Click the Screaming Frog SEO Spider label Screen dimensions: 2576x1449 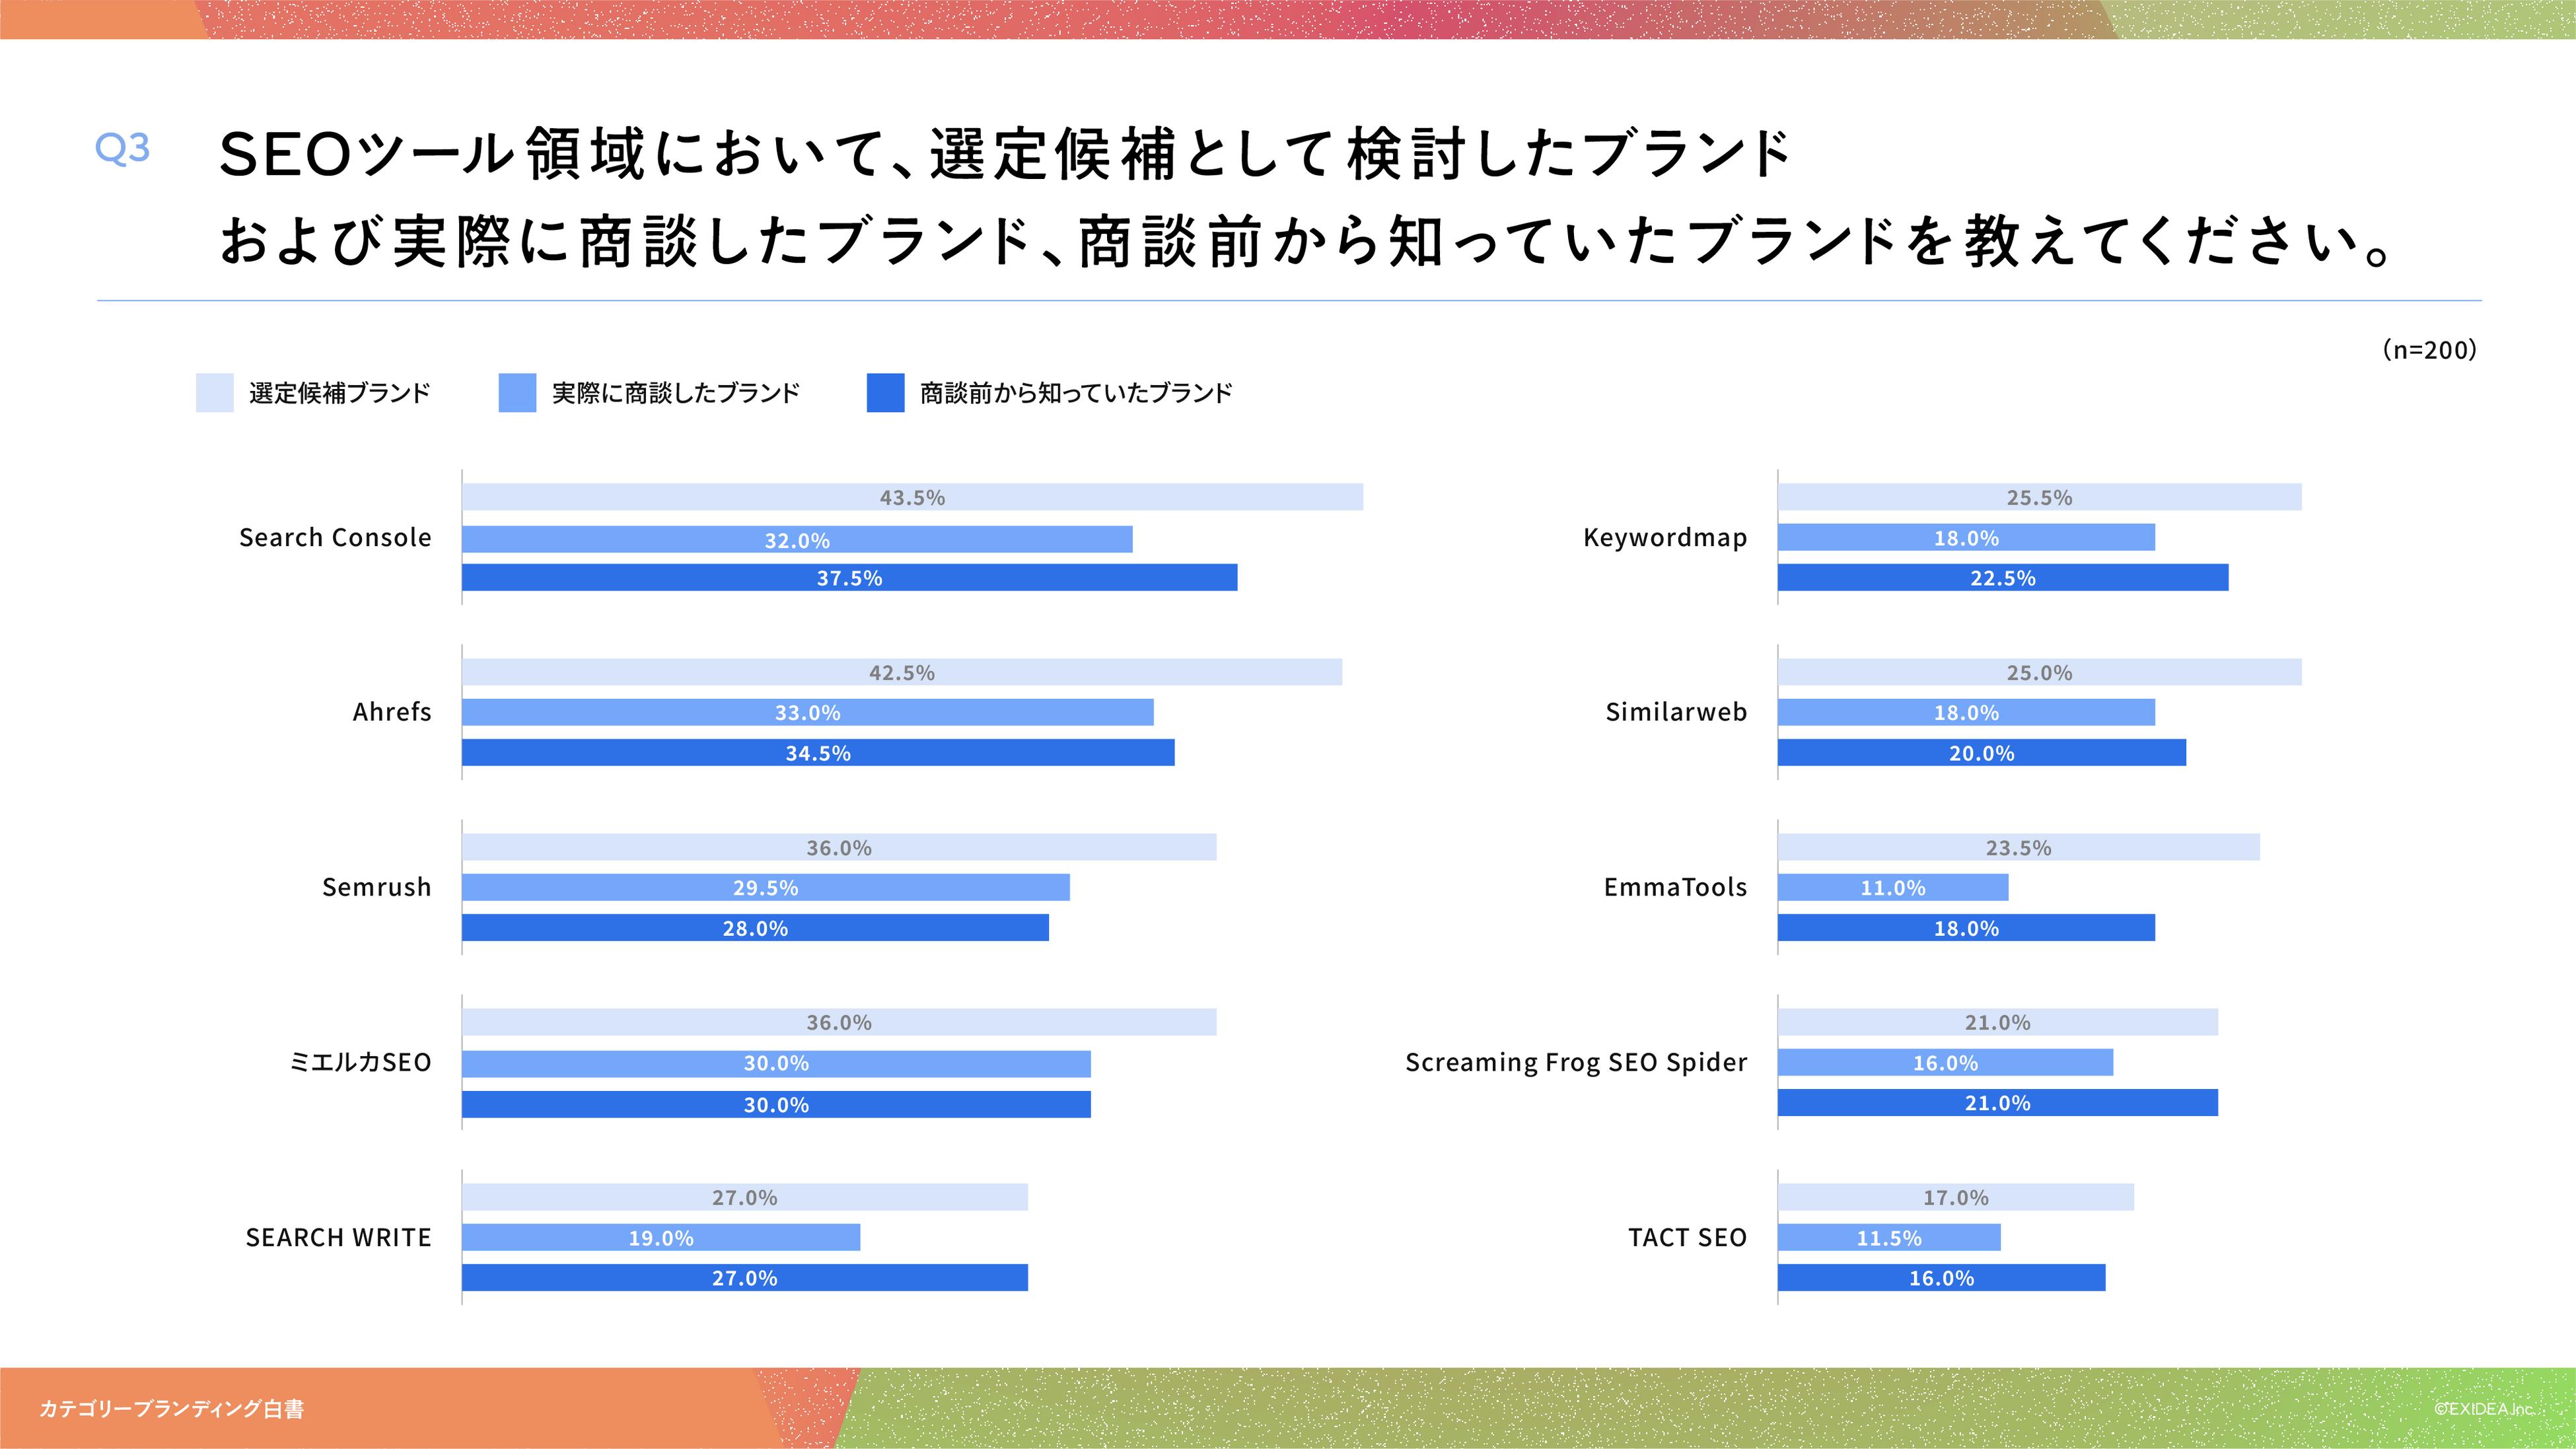point(1576,1062)
